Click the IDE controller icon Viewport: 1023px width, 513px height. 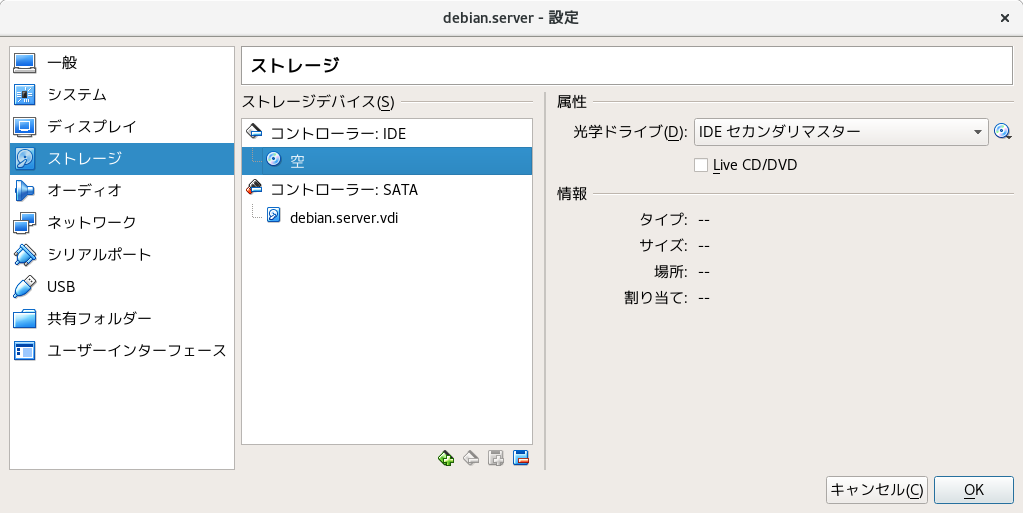coord(254,131)
